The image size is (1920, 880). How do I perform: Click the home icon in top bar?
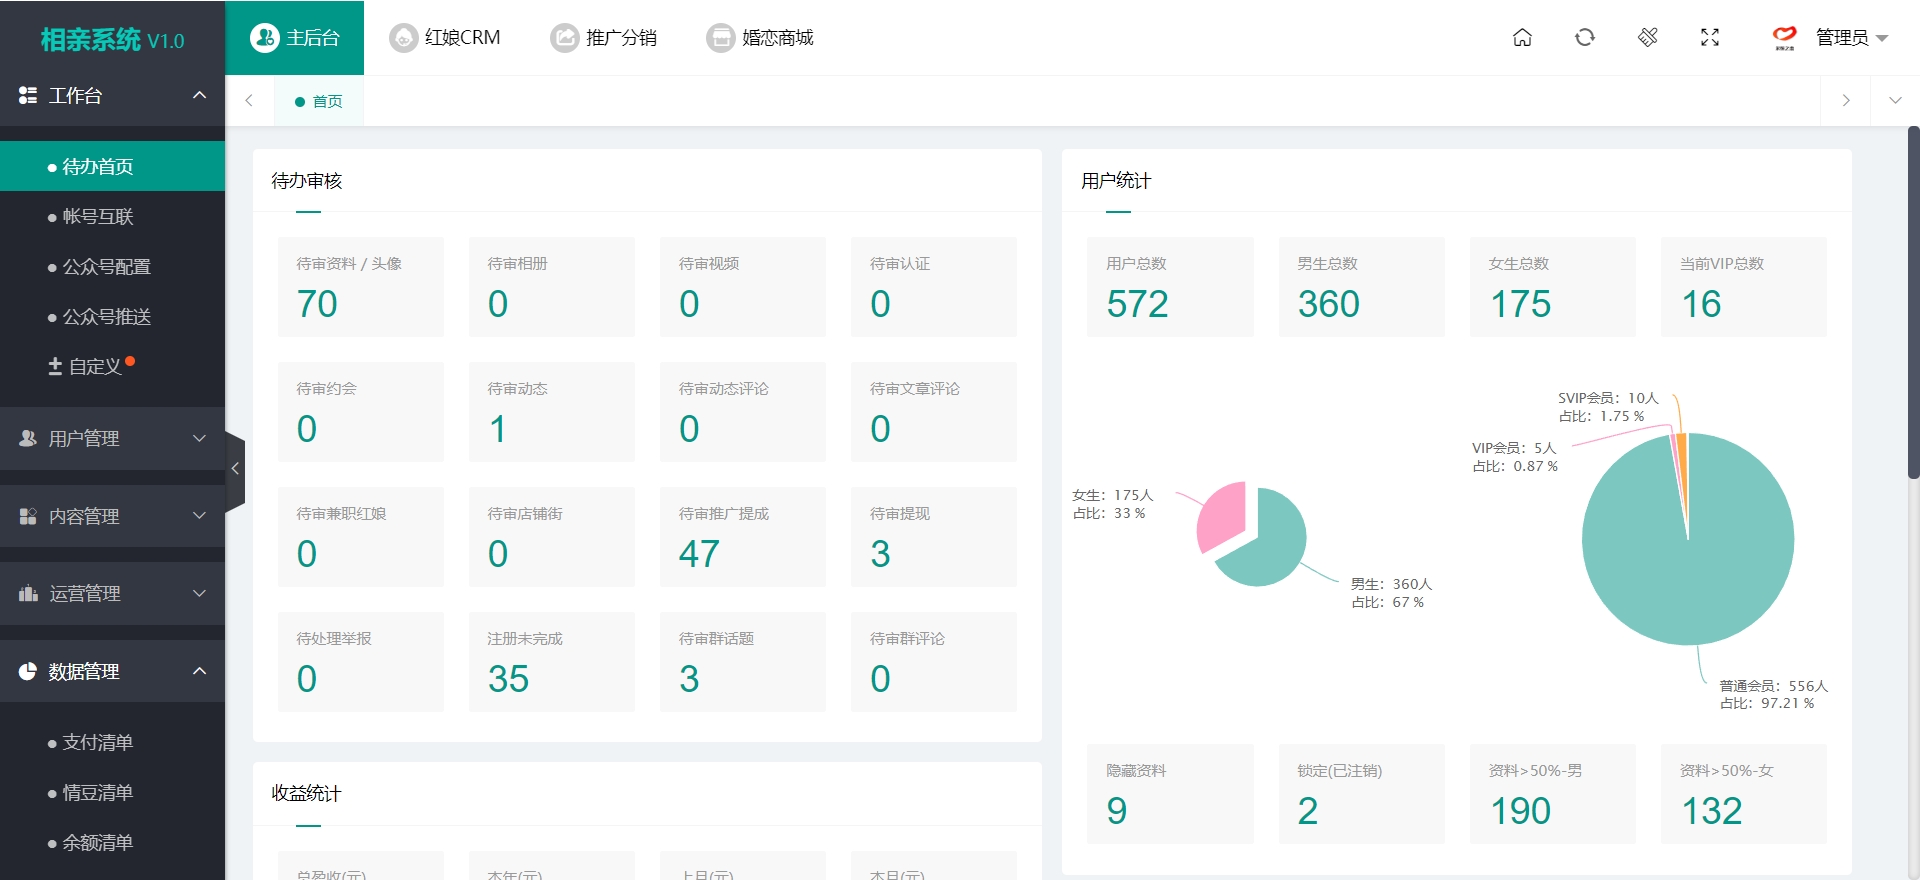click(1522, 38)
